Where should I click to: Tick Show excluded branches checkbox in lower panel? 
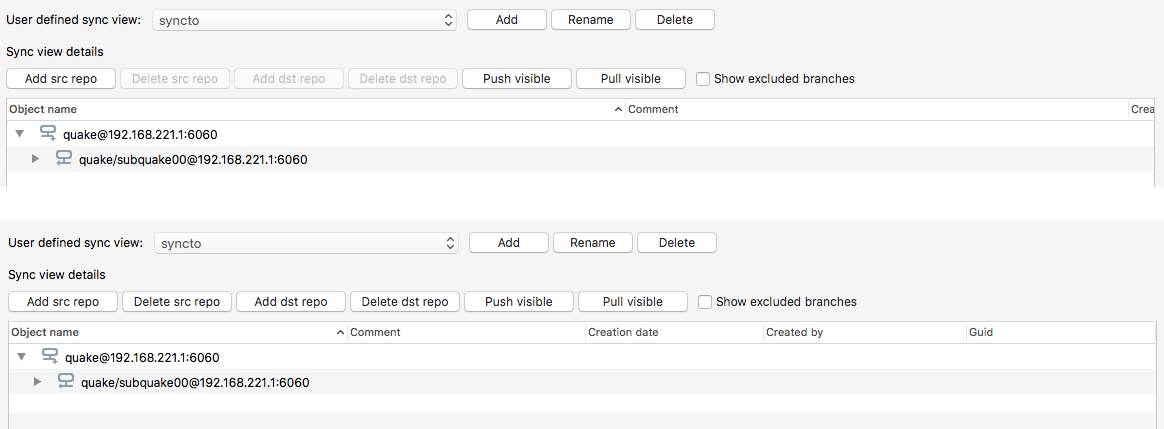click(x=705, y=302)
